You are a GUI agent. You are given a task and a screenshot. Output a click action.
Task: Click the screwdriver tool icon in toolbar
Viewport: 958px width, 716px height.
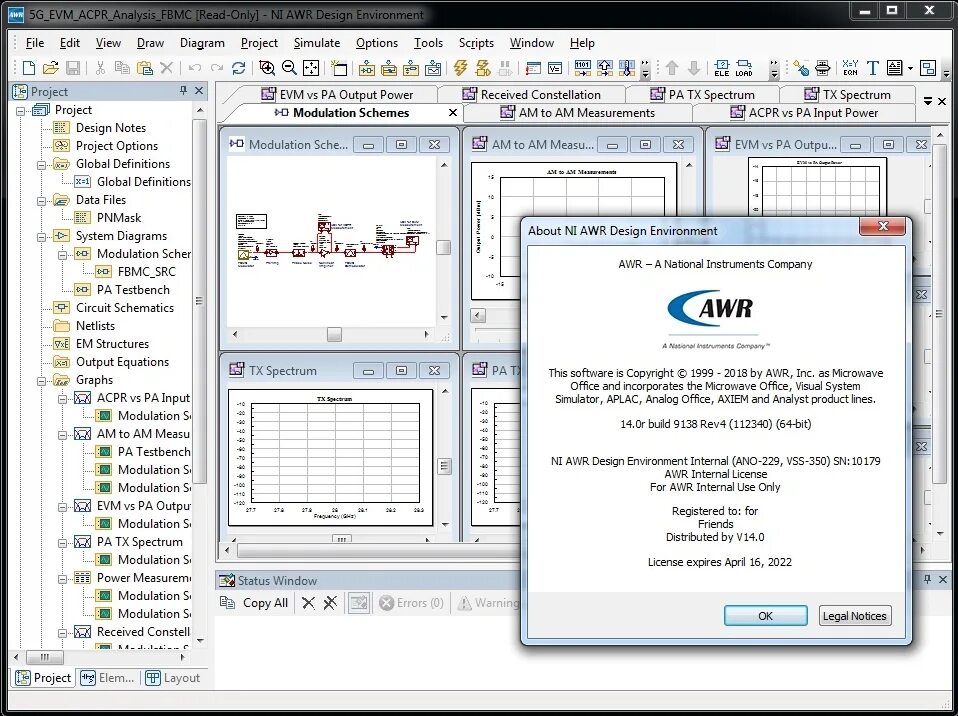801,68
